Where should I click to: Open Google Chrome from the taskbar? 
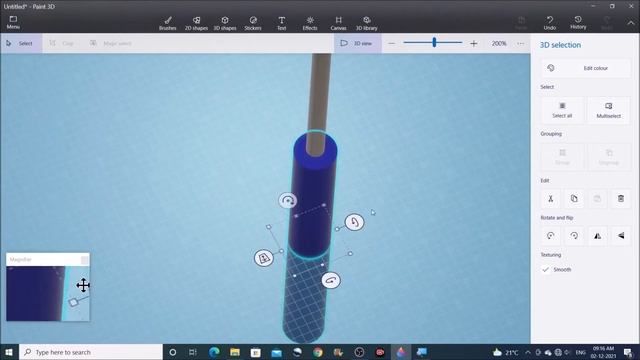pos(318,352)
